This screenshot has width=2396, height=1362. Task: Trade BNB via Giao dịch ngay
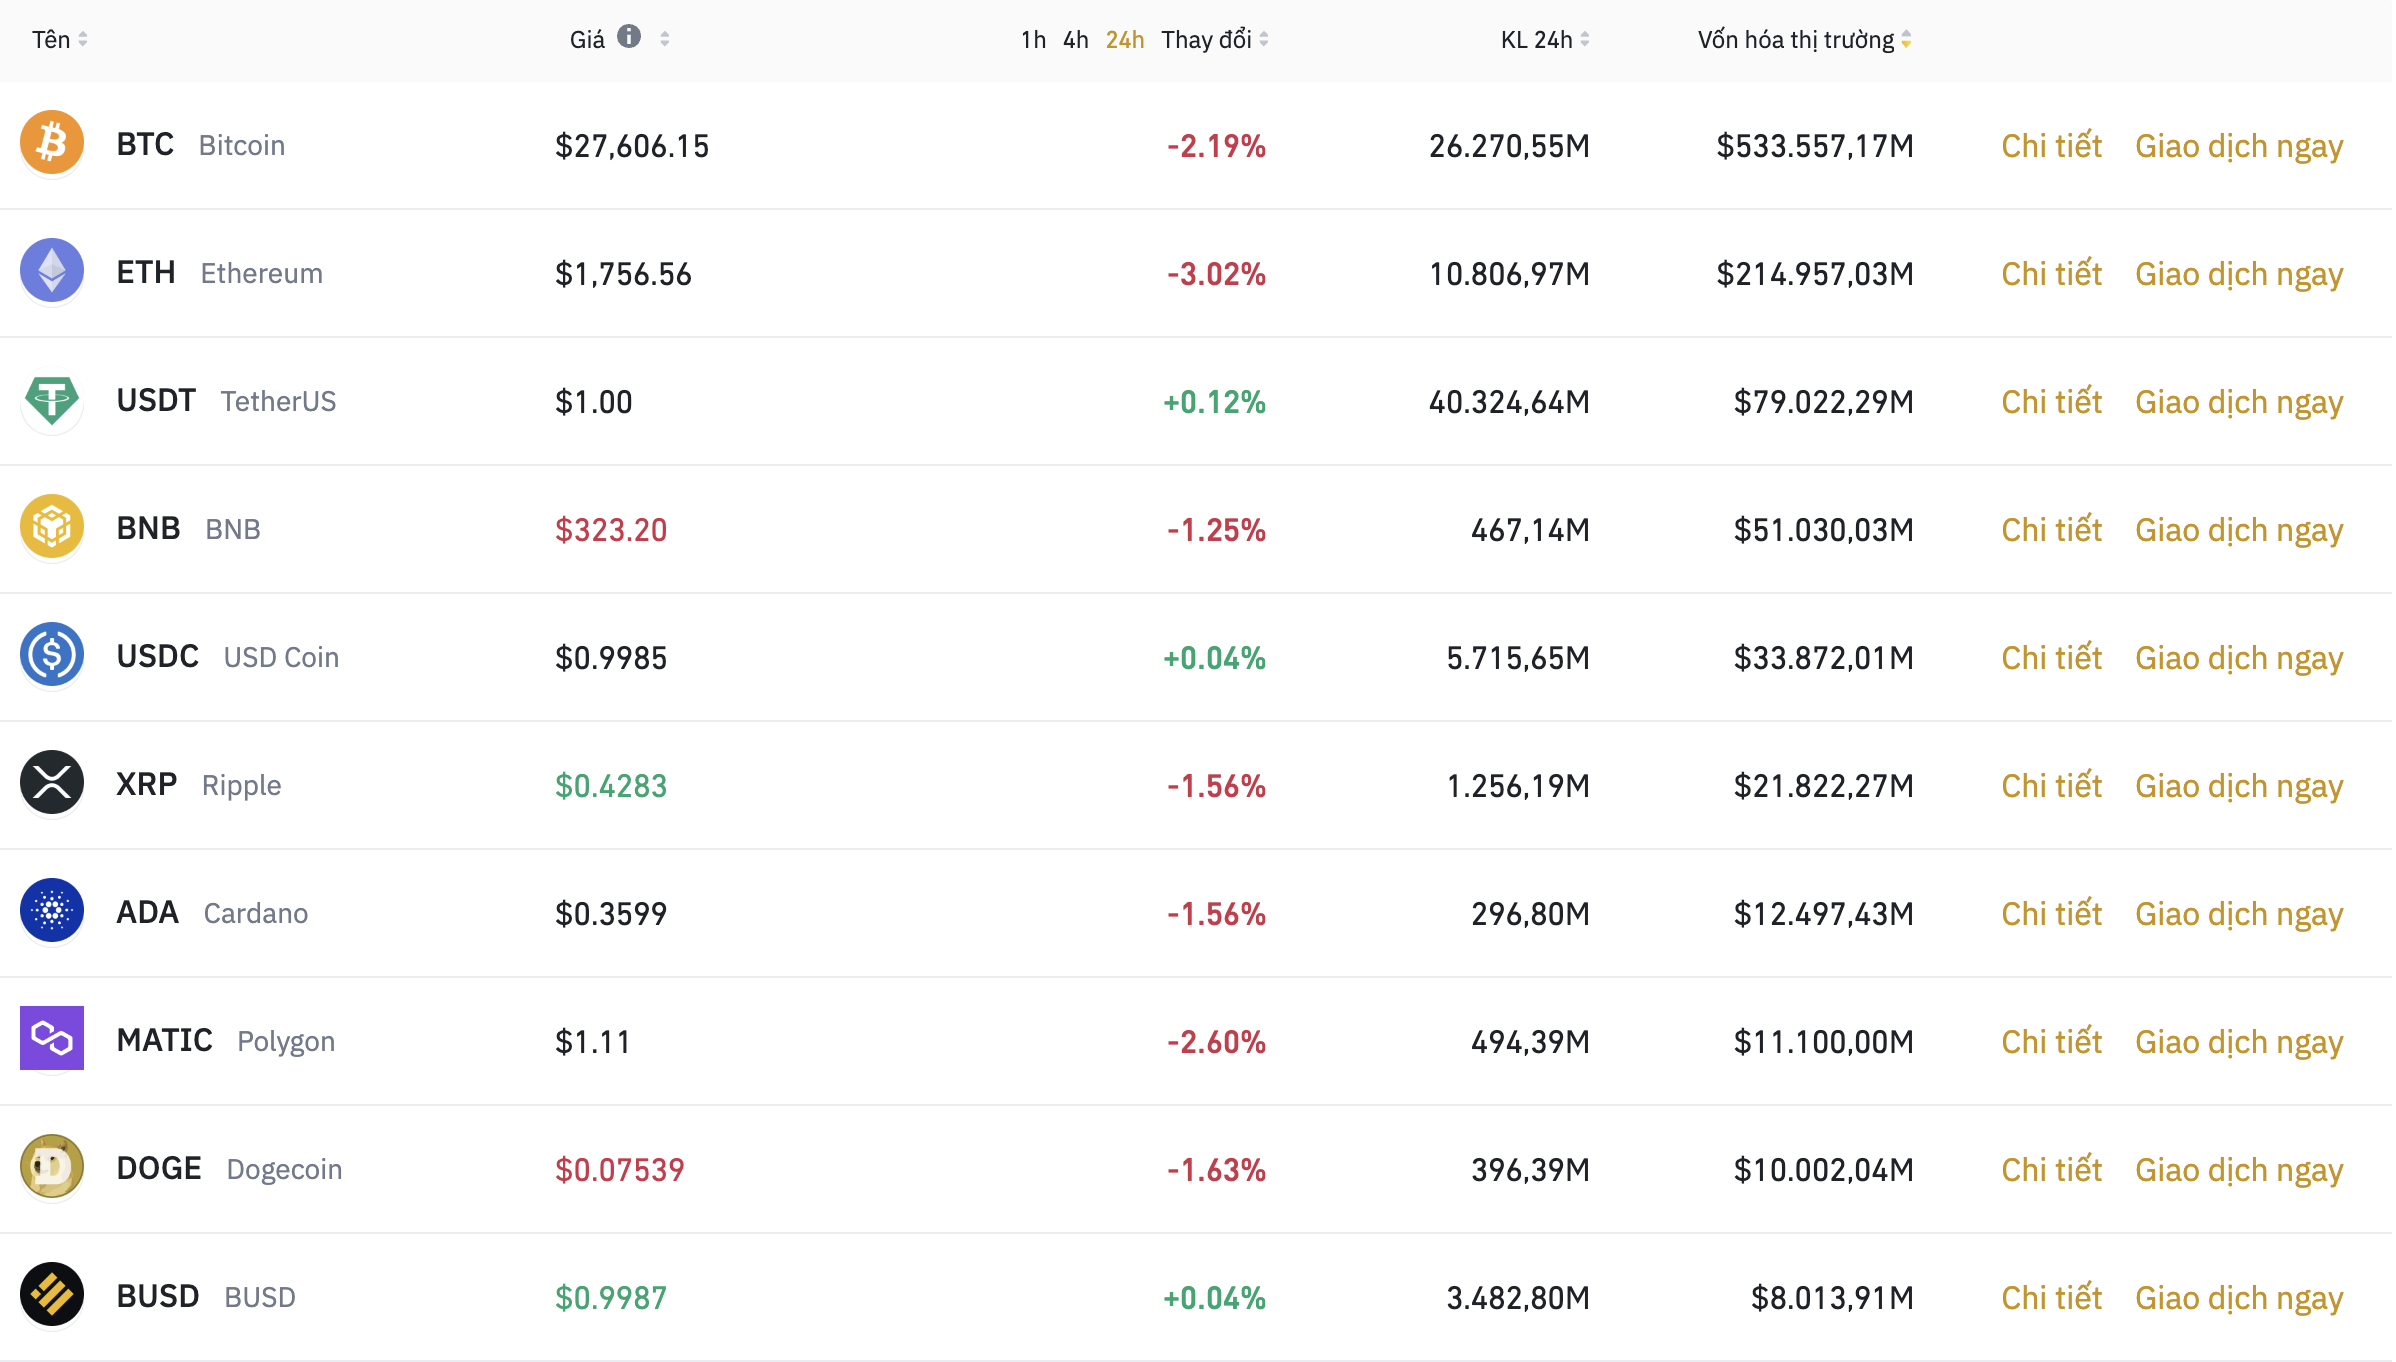tap(2239, 532)
